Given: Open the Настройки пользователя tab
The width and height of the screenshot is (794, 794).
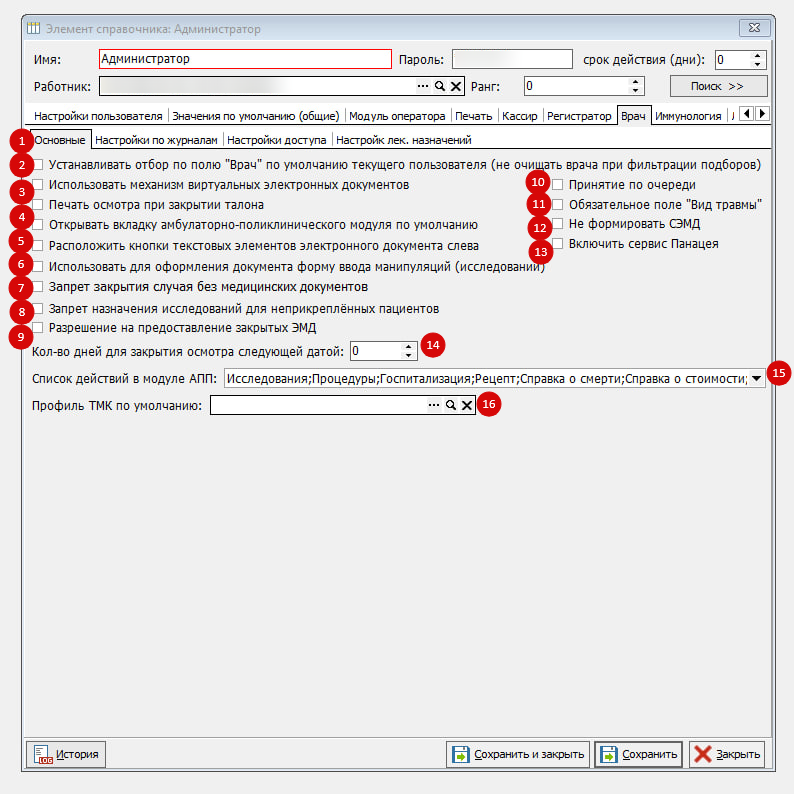Looking at the screenshot, I should [x=98, y=116].
